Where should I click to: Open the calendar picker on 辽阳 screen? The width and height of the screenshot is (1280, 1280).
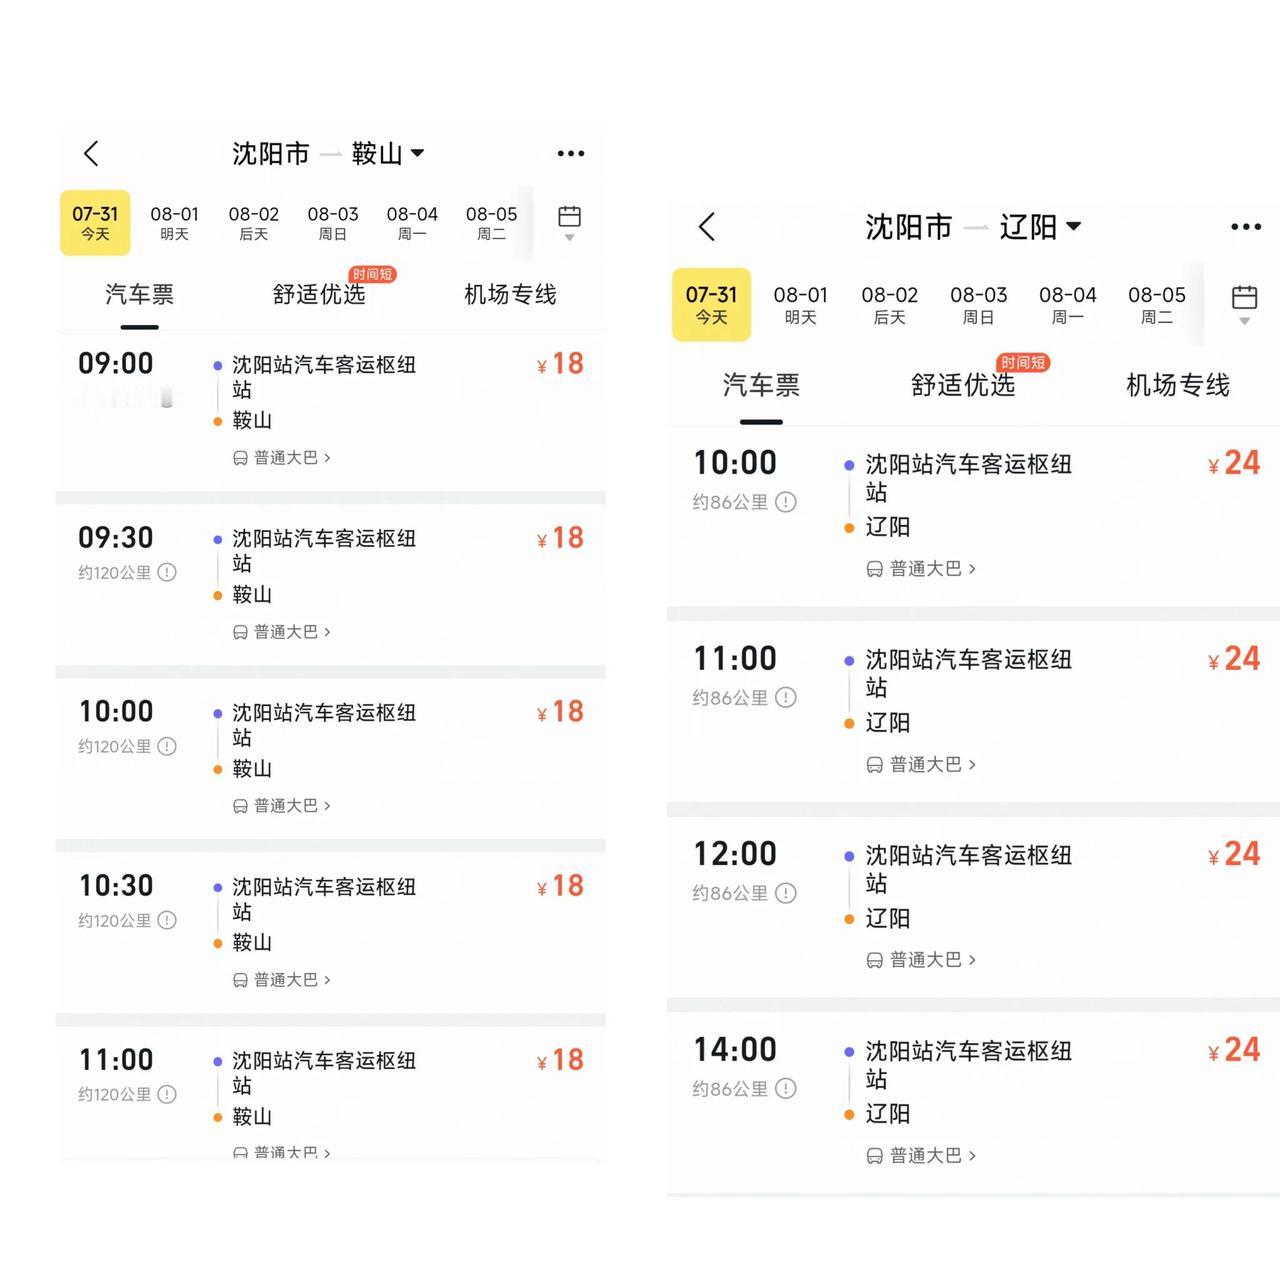pyautogui.click(x=1244, y=304)
